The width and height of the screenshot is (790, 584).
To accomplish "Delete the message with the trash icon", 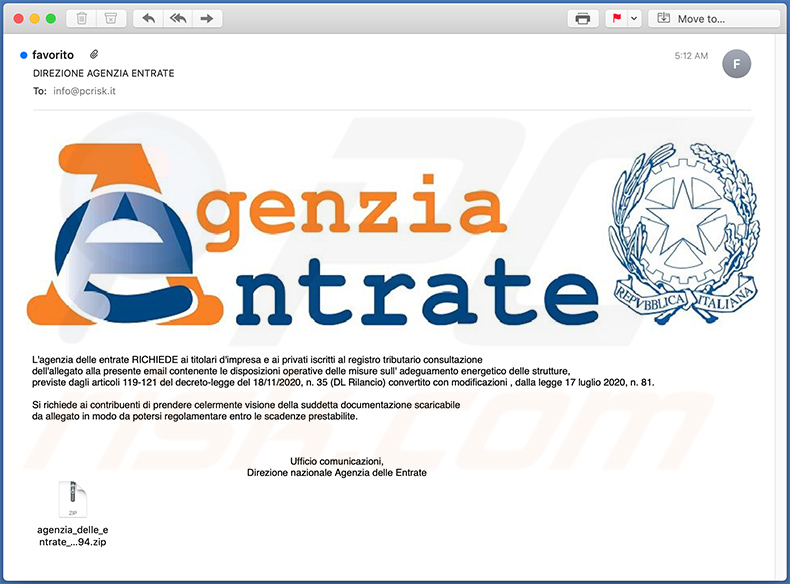I will point(81,19).
